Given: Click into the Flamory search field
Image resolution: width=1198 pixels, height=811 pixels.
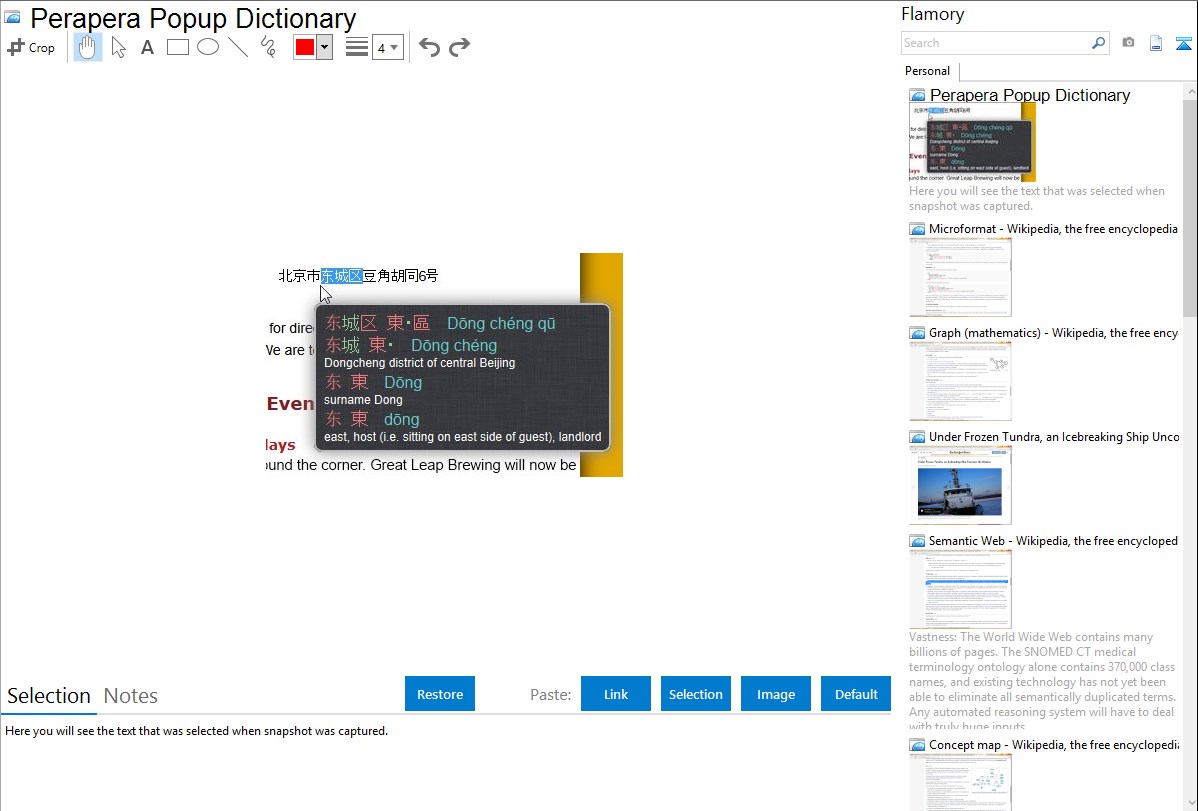Looking at the screenshot, I should tap(996, 43).
